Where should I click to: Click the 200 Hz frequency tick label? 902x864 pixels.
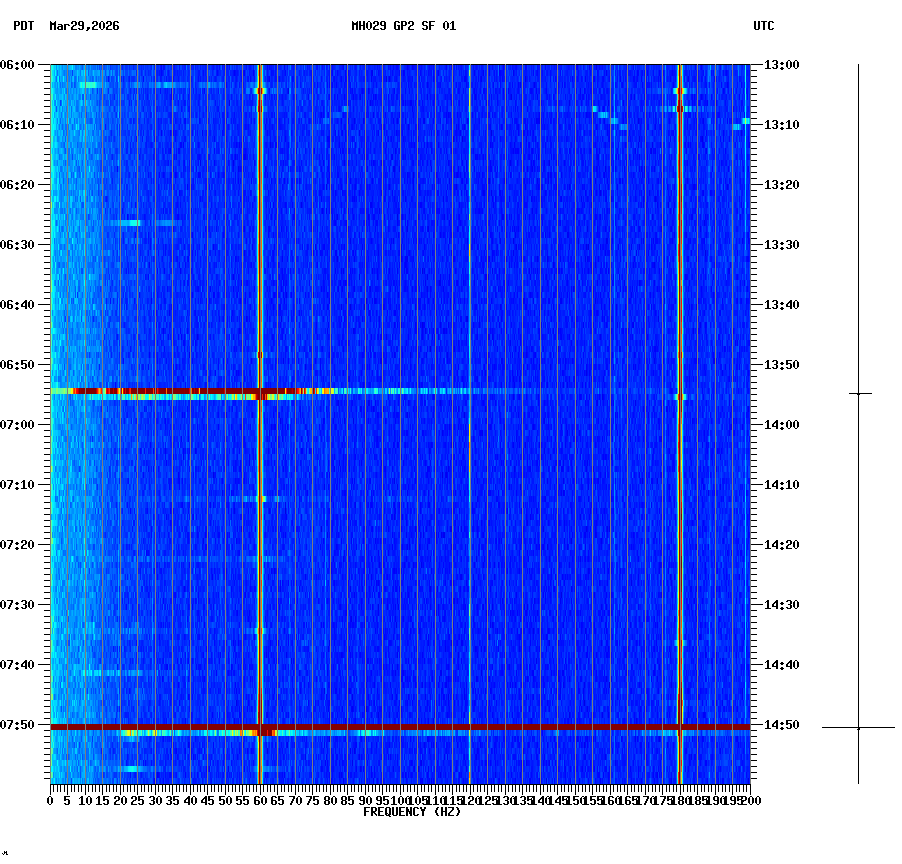coord(752,800)
